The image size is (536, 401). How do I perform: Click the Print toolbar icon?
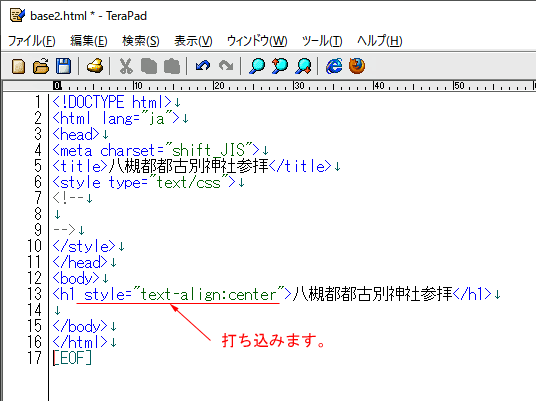tap(95, 66)
